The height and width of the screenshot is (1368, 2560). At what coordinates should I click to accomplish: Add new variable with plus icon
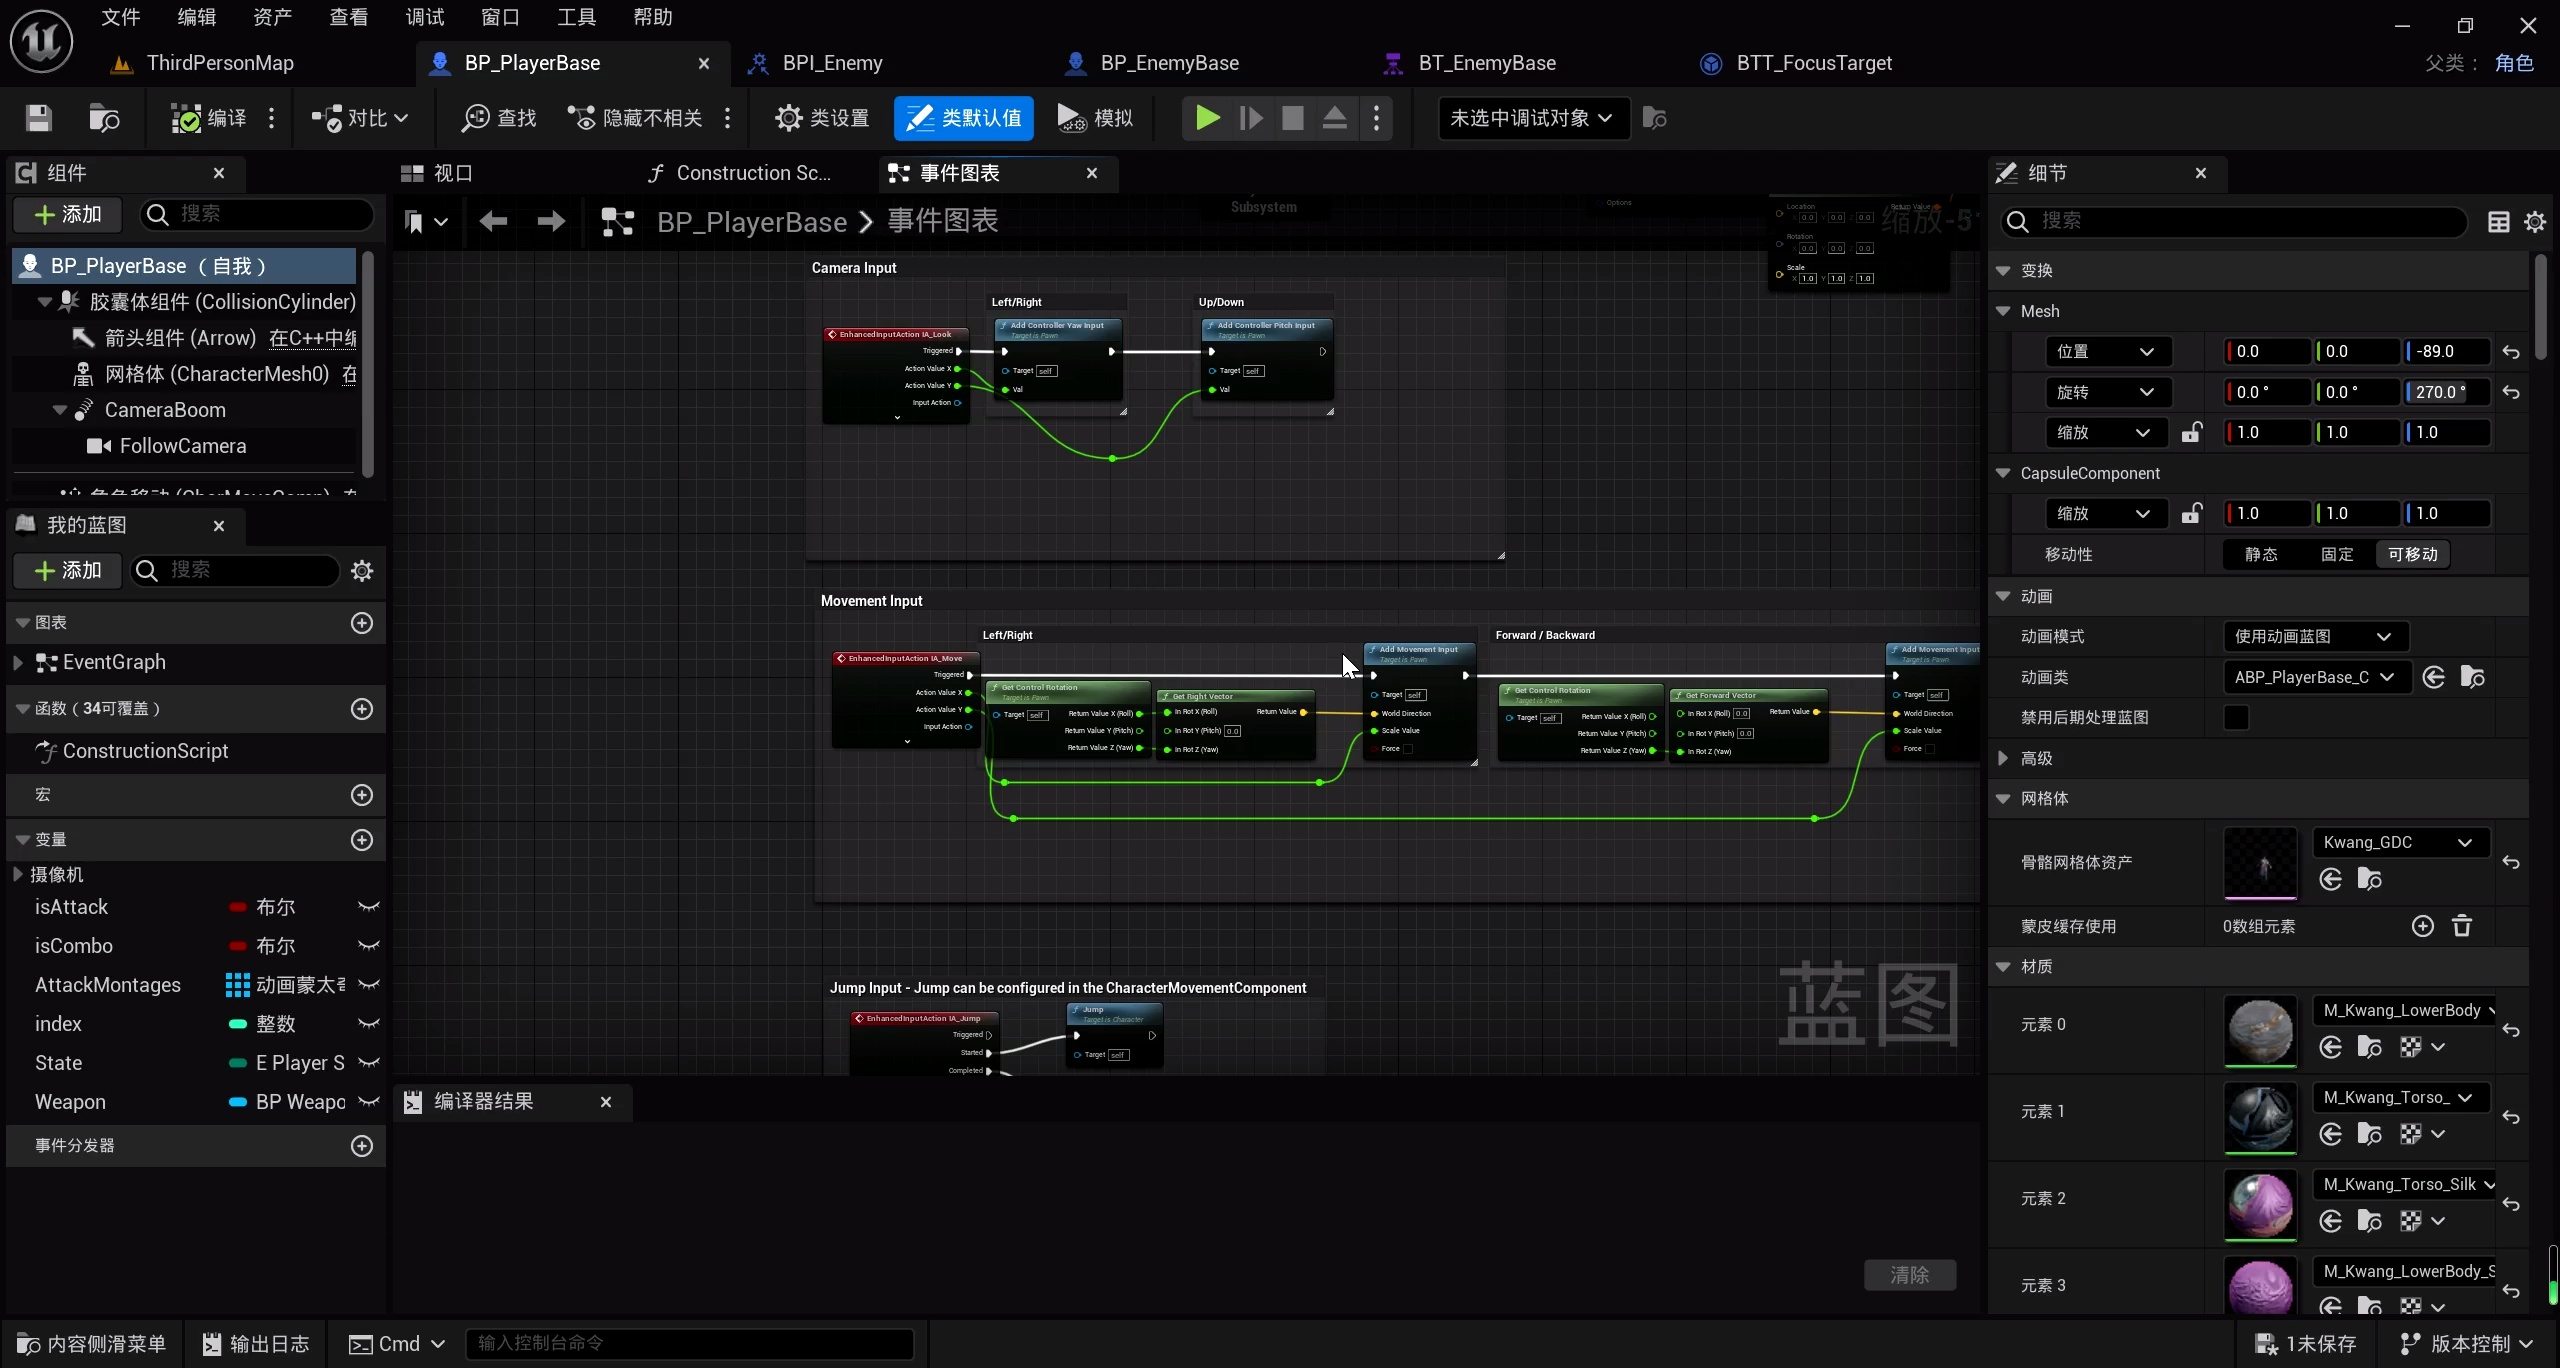[362, 840]
